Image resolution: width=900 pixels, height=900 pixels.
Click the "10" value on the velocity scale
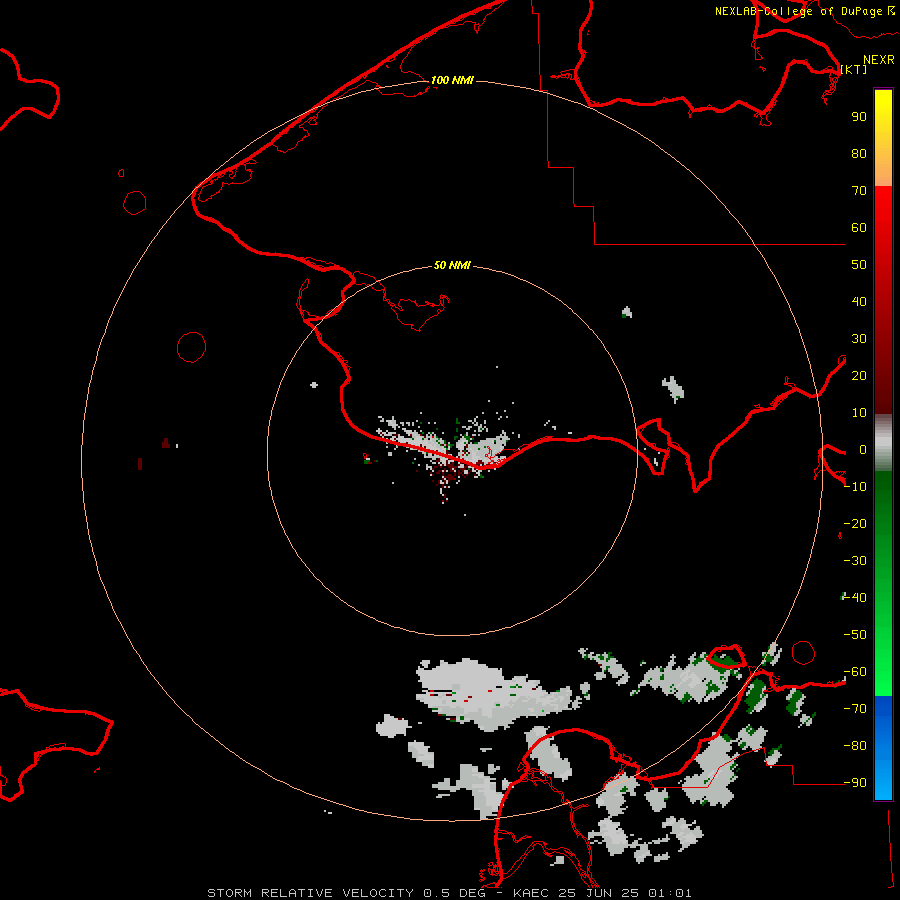(x=859, y=413)
